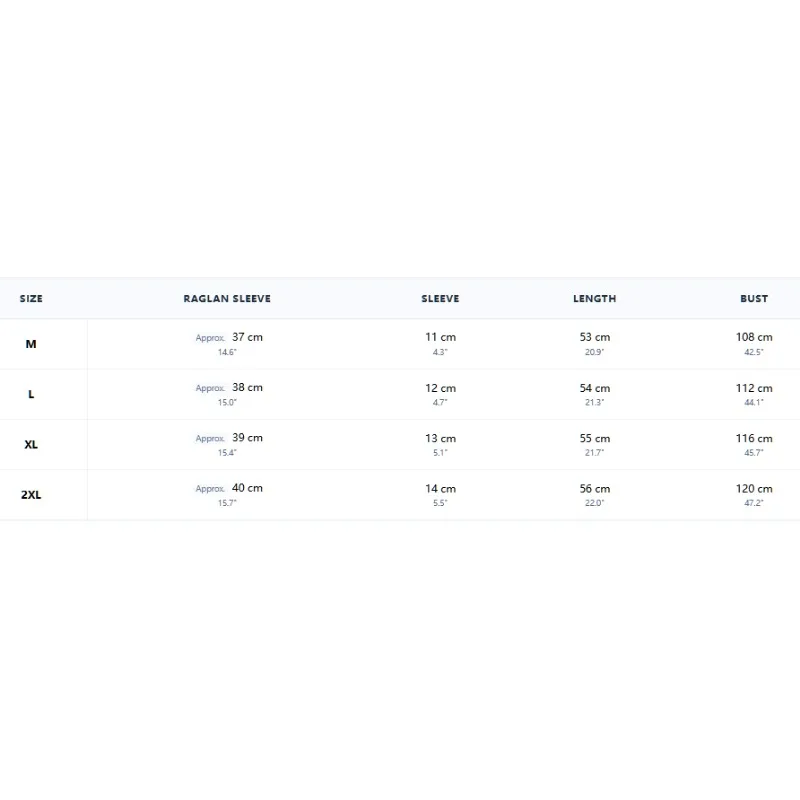Click the 11 cm sleeve value
The image size is (800, 800).
pyautogui.click(x=440, y=337)
